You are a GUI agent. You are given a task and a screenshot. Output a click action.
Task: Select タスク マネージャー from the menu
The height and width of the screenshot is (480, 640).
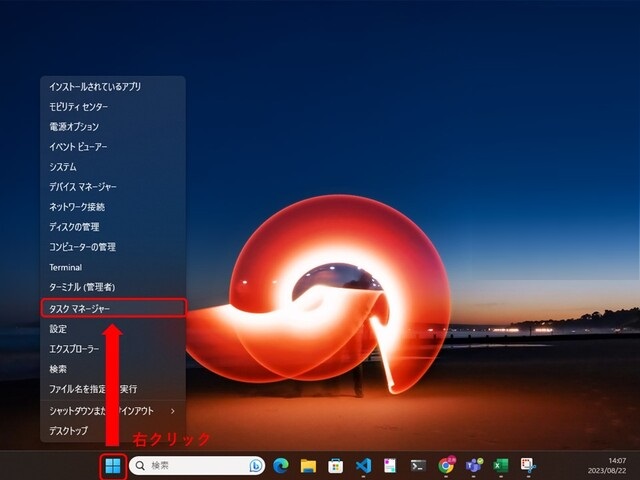[113, 309]
